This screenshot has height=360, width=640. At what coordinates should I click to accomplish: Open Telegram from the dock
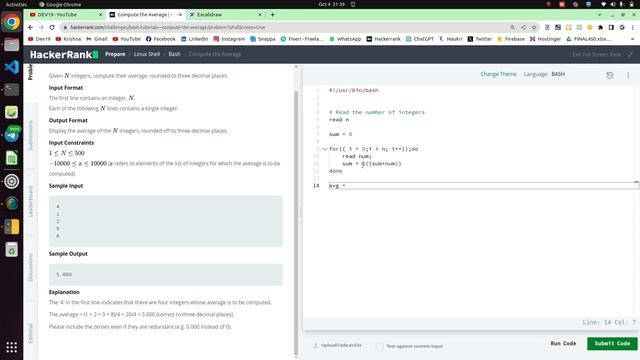click(x=11, y=135)
